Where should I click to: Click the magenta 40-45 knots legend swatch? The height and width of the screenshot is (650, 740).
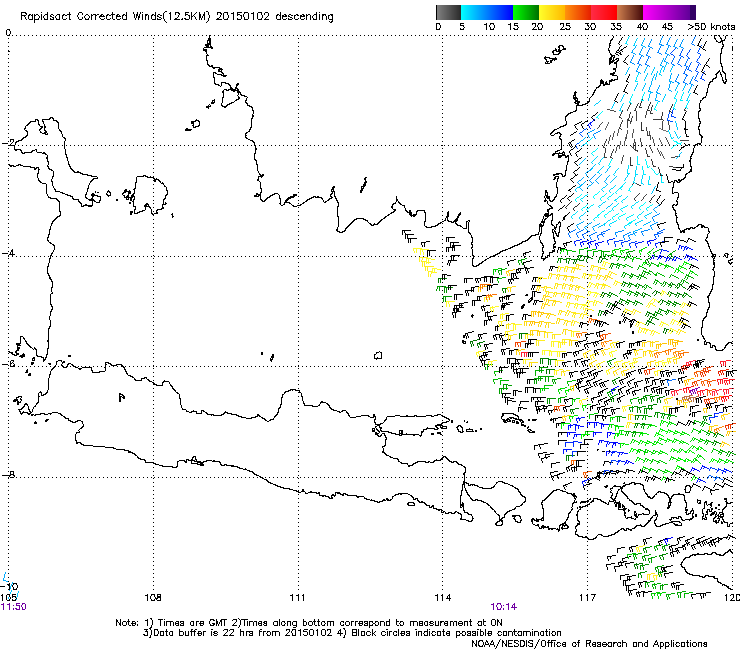click(656, 12)
